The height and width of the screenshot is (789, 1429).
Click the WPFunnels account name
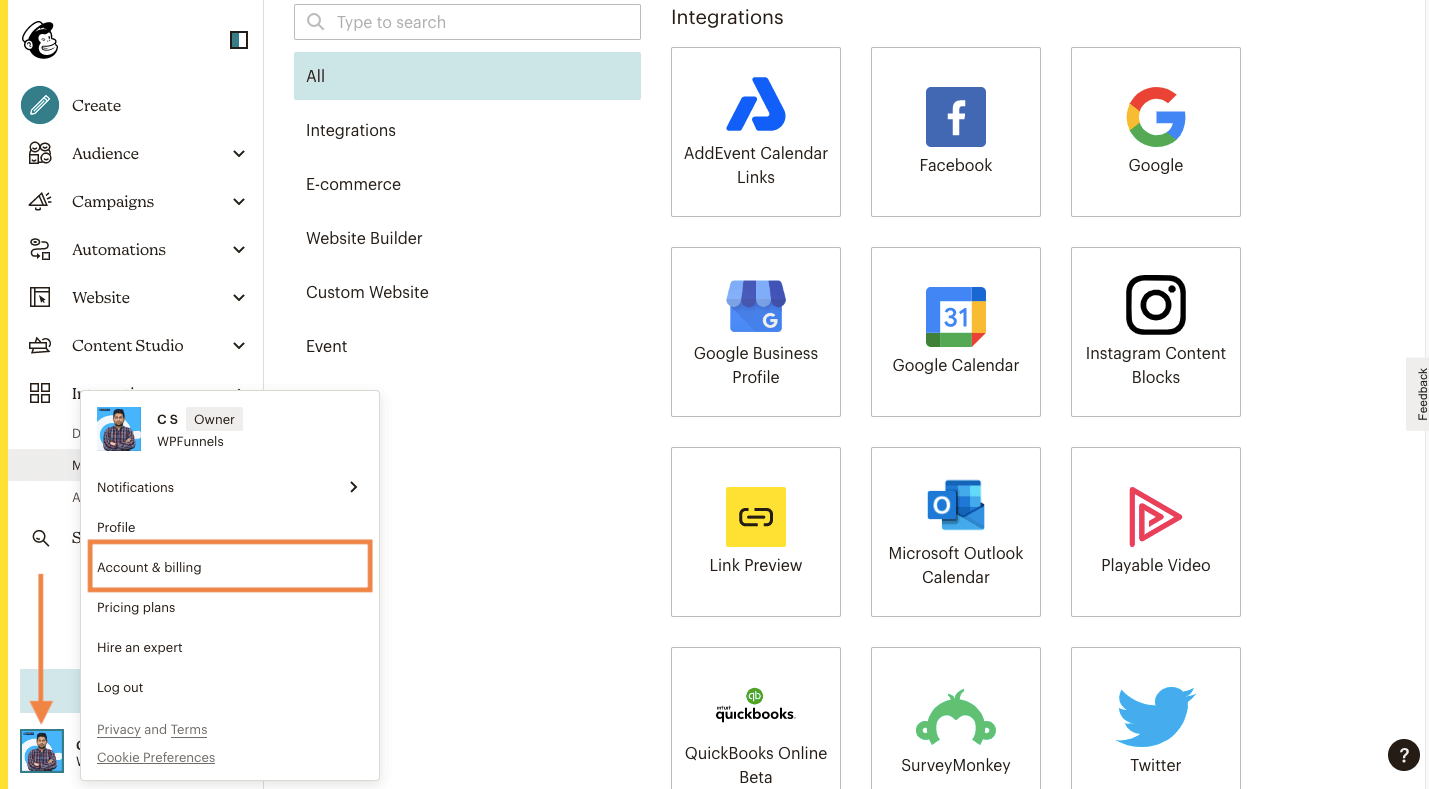click(x=190, y=441)
